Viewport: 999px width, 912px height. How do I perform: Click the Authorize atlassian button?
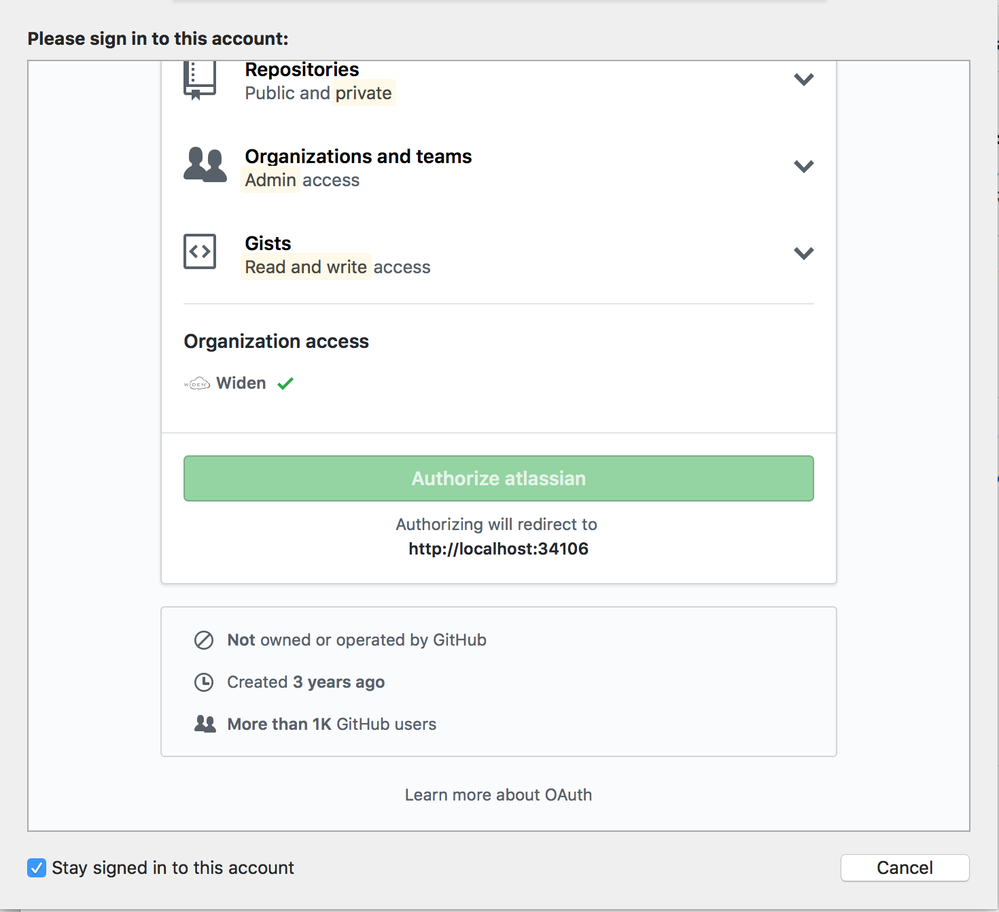pyautogui.click(x=498, y=478)
